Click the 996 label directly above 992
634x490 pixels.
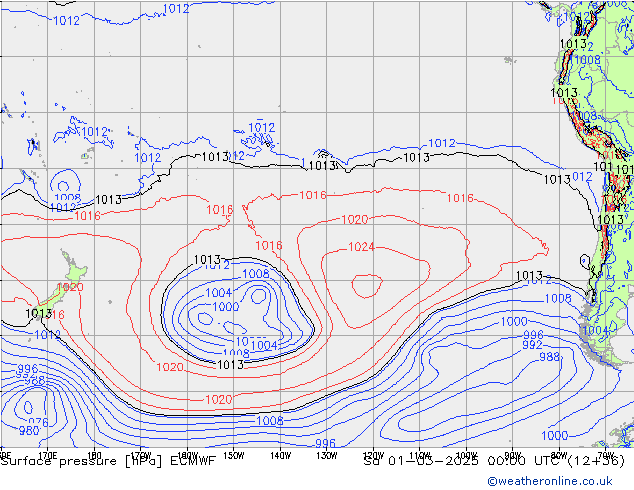533,335
